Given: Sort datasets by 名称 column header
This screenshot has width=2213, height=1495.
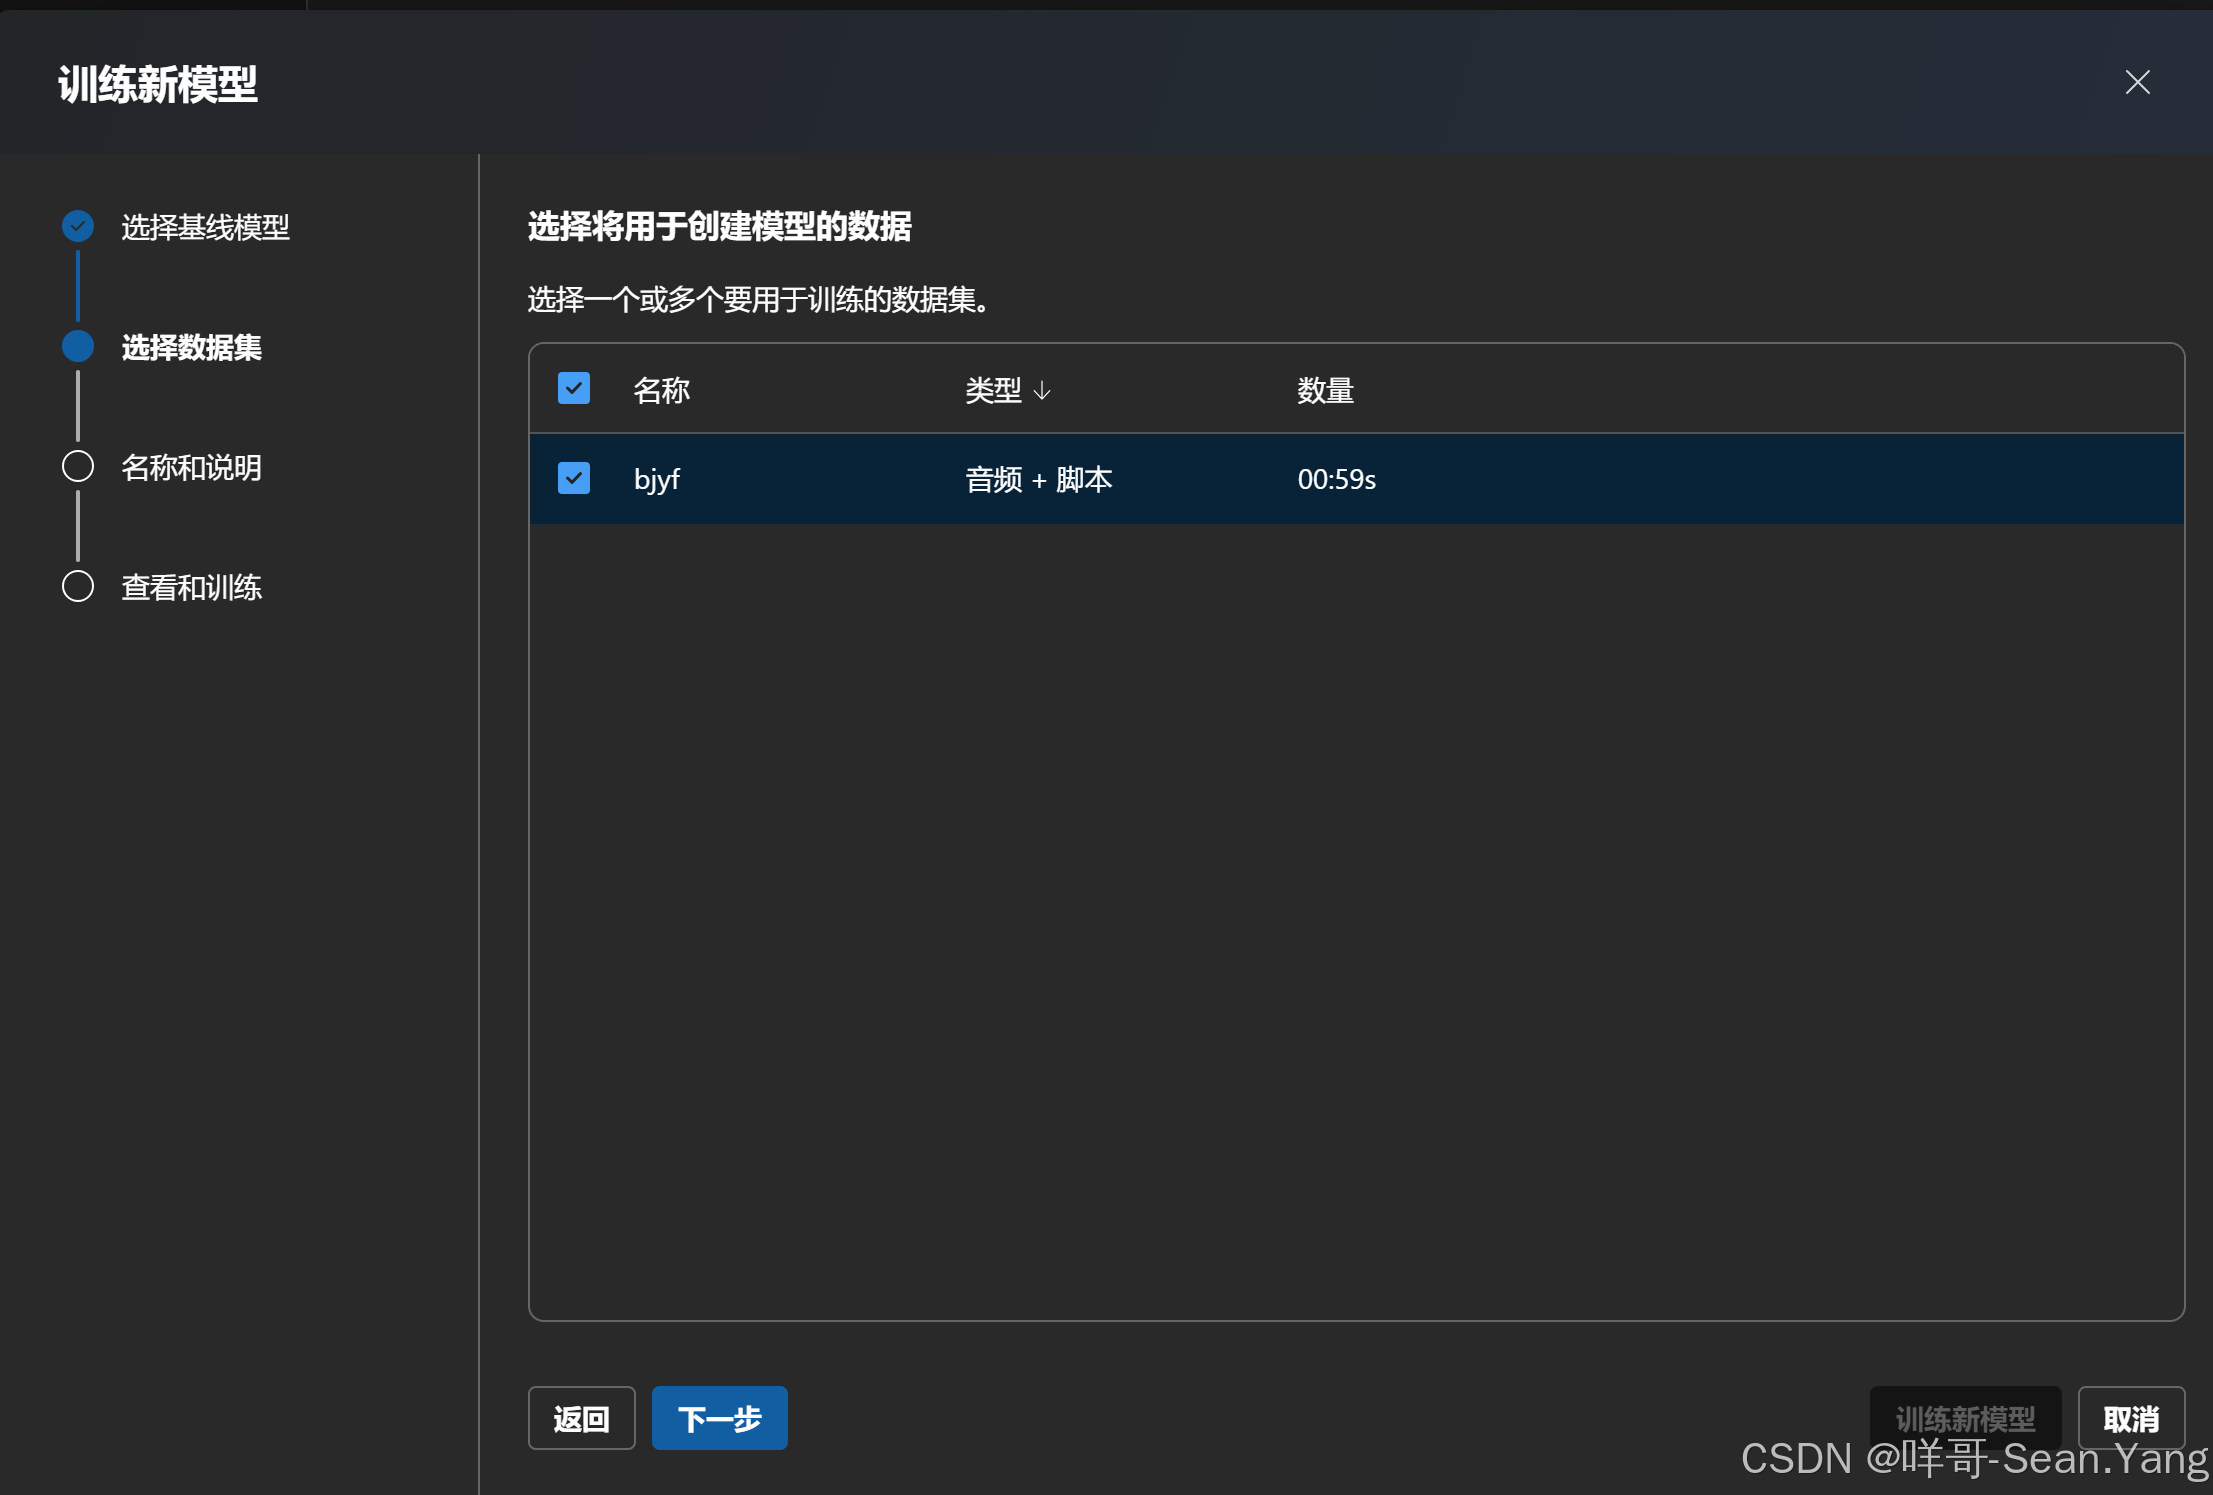Looking at the screenshot, I should pyautogui.click(x=661, y=390).
